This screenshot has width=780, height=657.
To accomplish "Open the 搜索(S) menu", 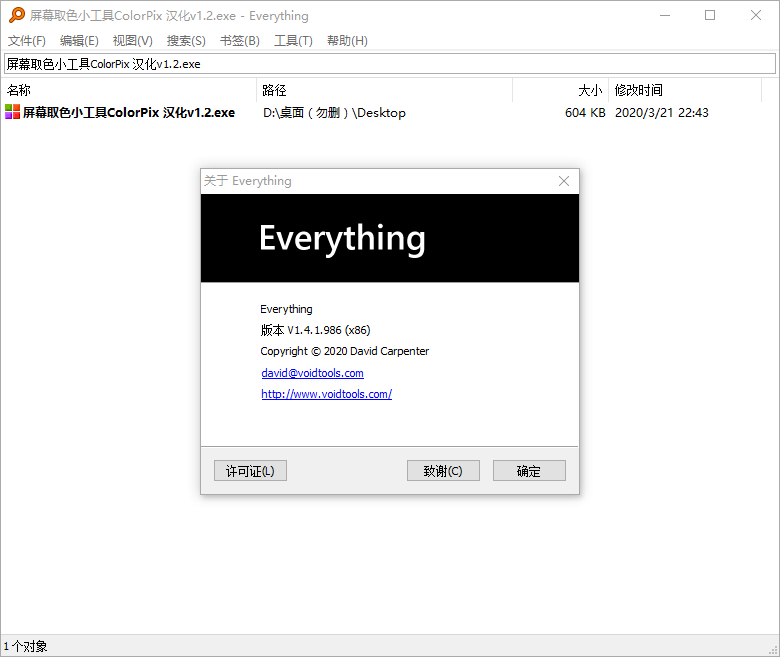I will pos(186,40).
